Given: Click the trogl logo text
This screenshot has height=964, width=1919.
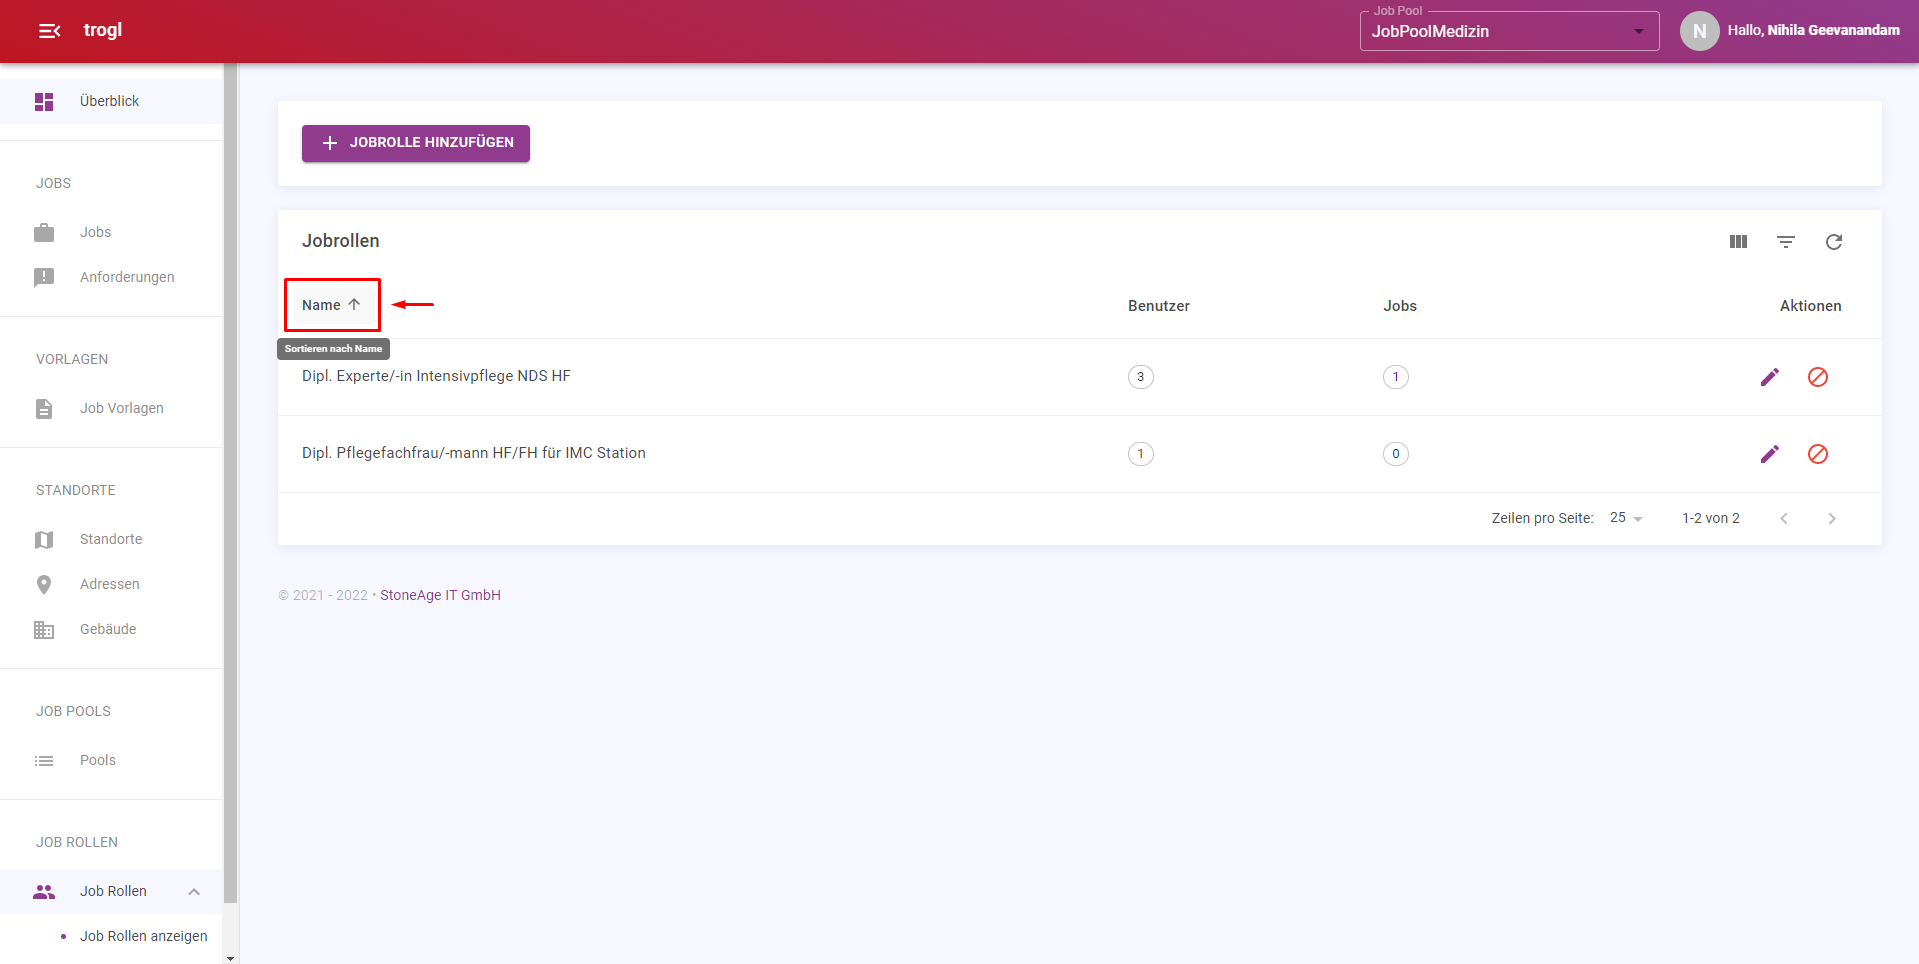Looking at the screenshot, I should point(103,30).
